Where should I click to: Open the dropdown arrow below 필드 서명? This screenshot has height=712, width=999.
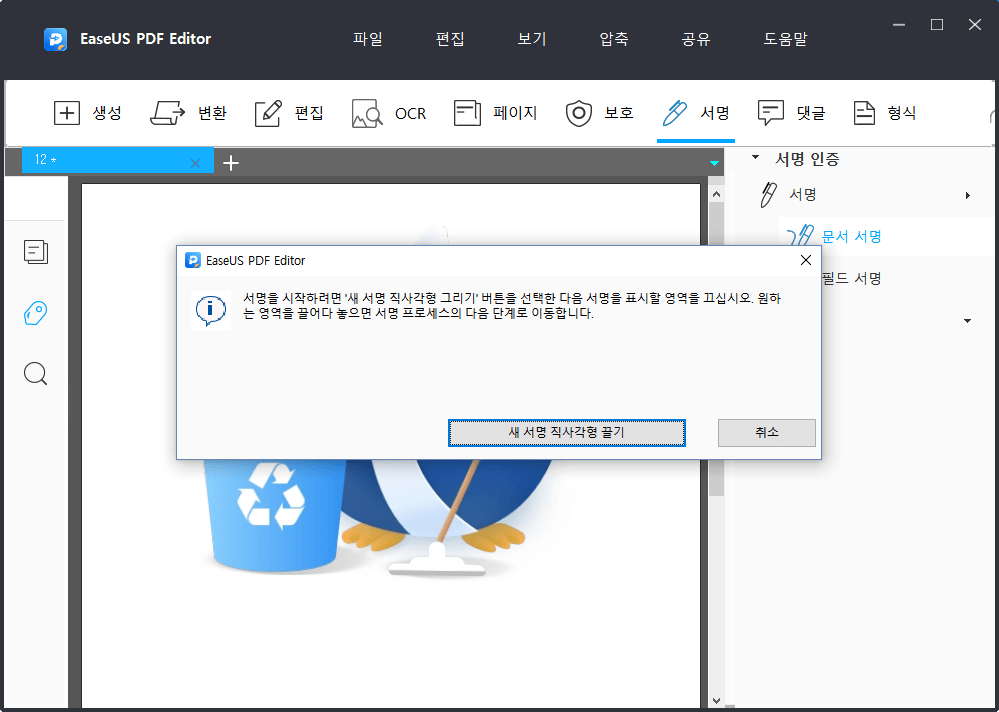coord(967,320)
